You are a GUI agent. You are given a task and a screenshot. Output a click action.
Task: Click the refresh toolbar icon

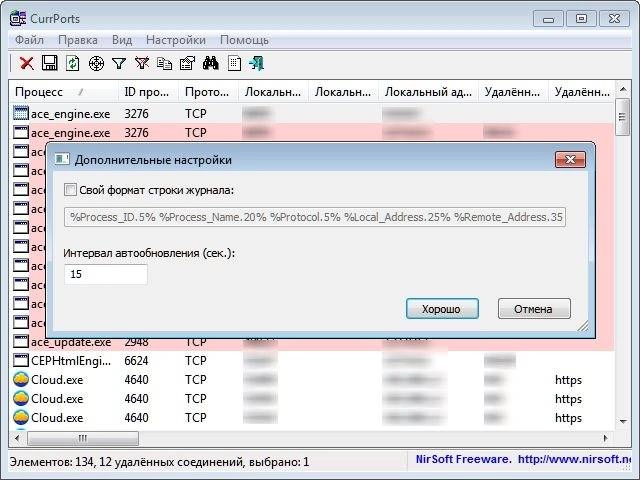pyautogui.click(x=73, y=63)
